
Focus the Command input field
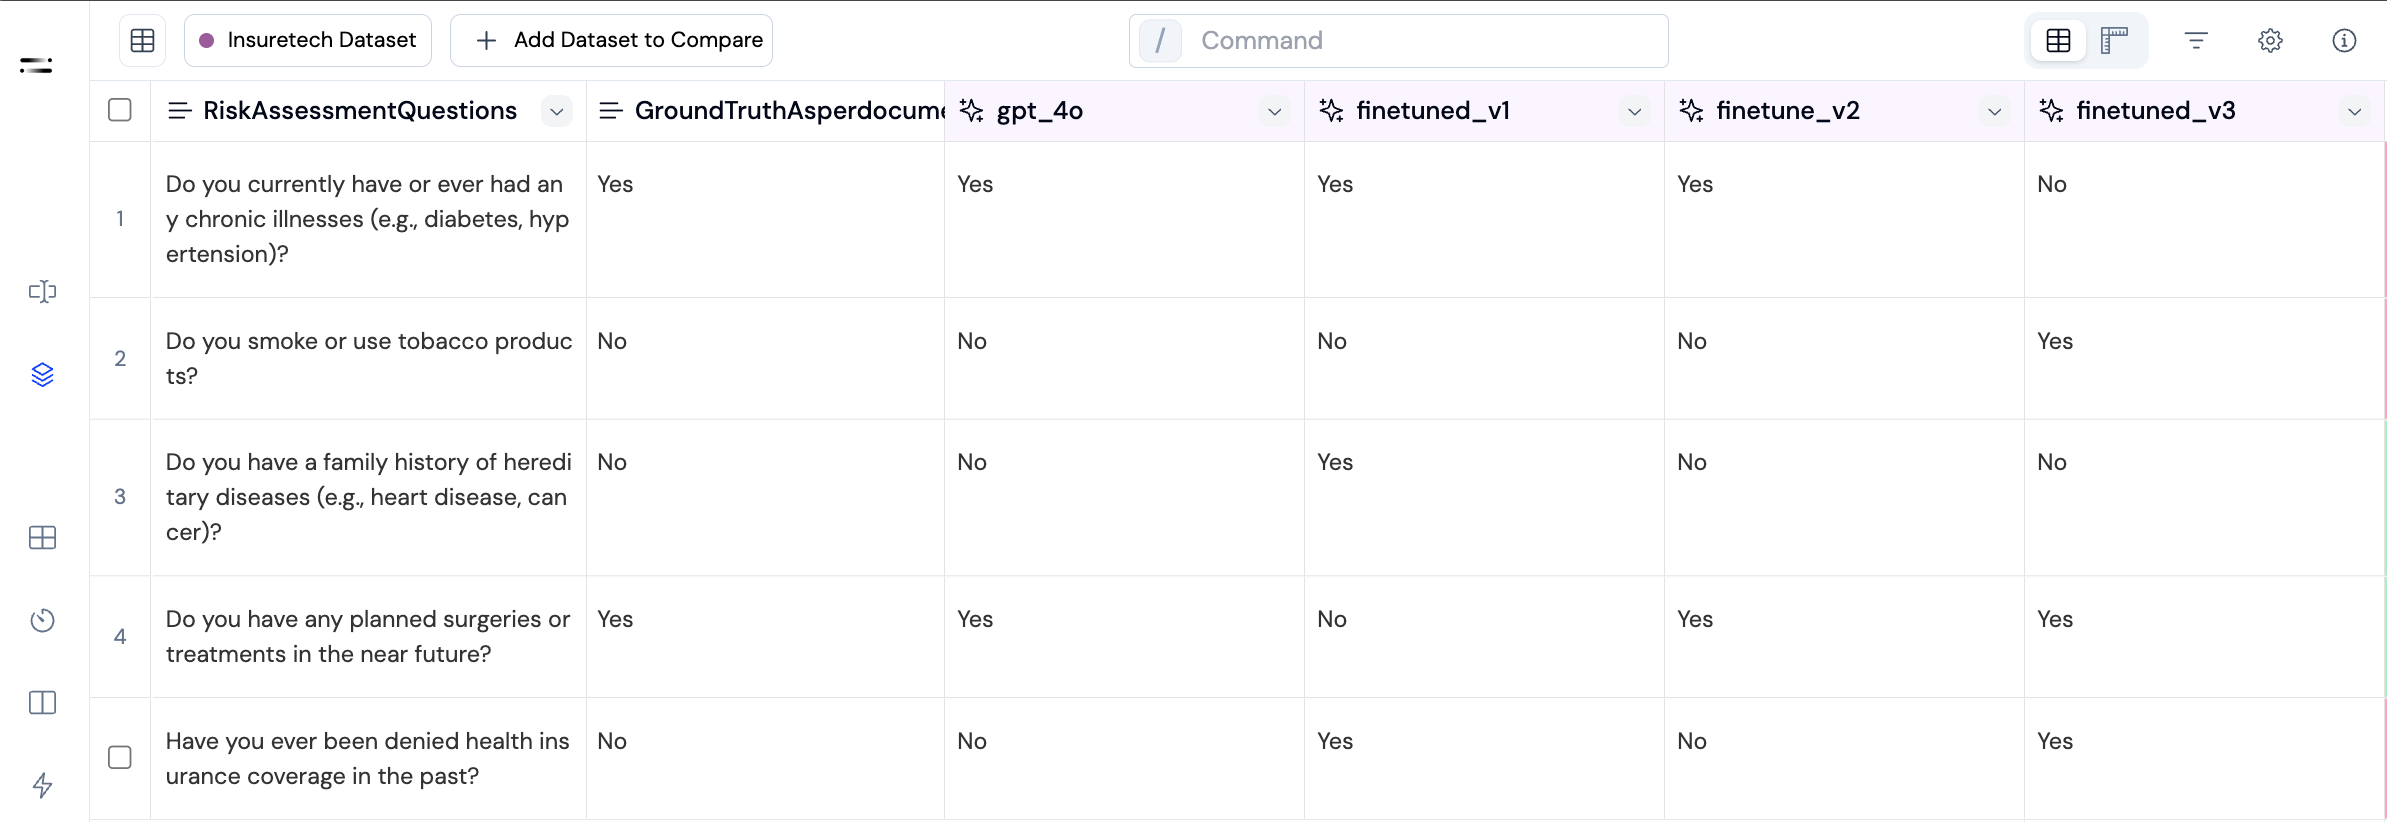tap(1420, 41)
